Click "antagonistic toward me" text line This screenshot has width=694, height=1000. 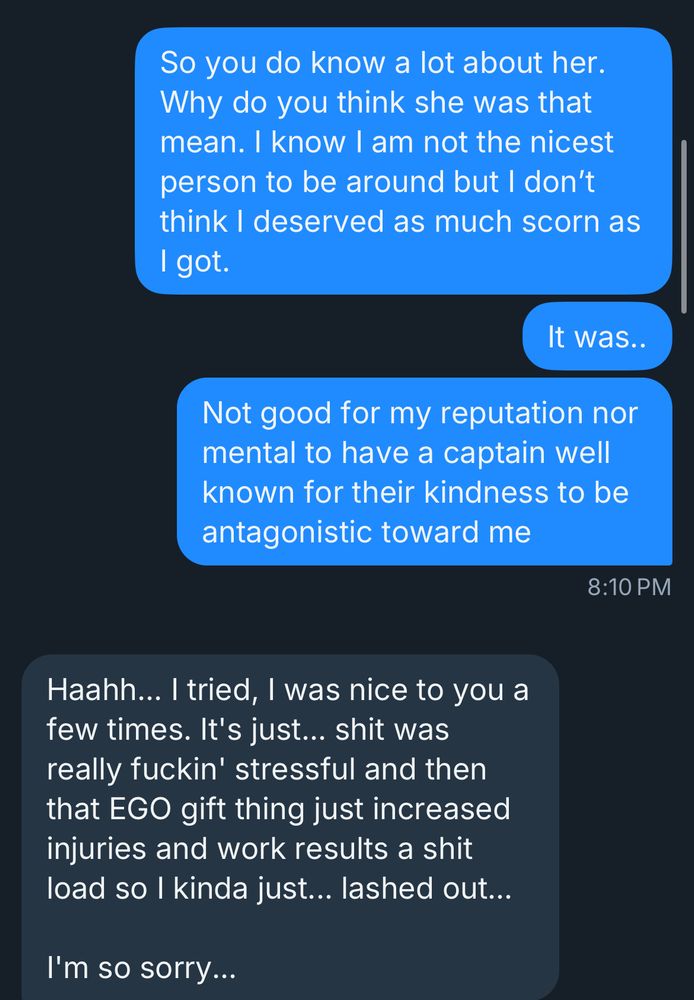[x=366, y=532]
